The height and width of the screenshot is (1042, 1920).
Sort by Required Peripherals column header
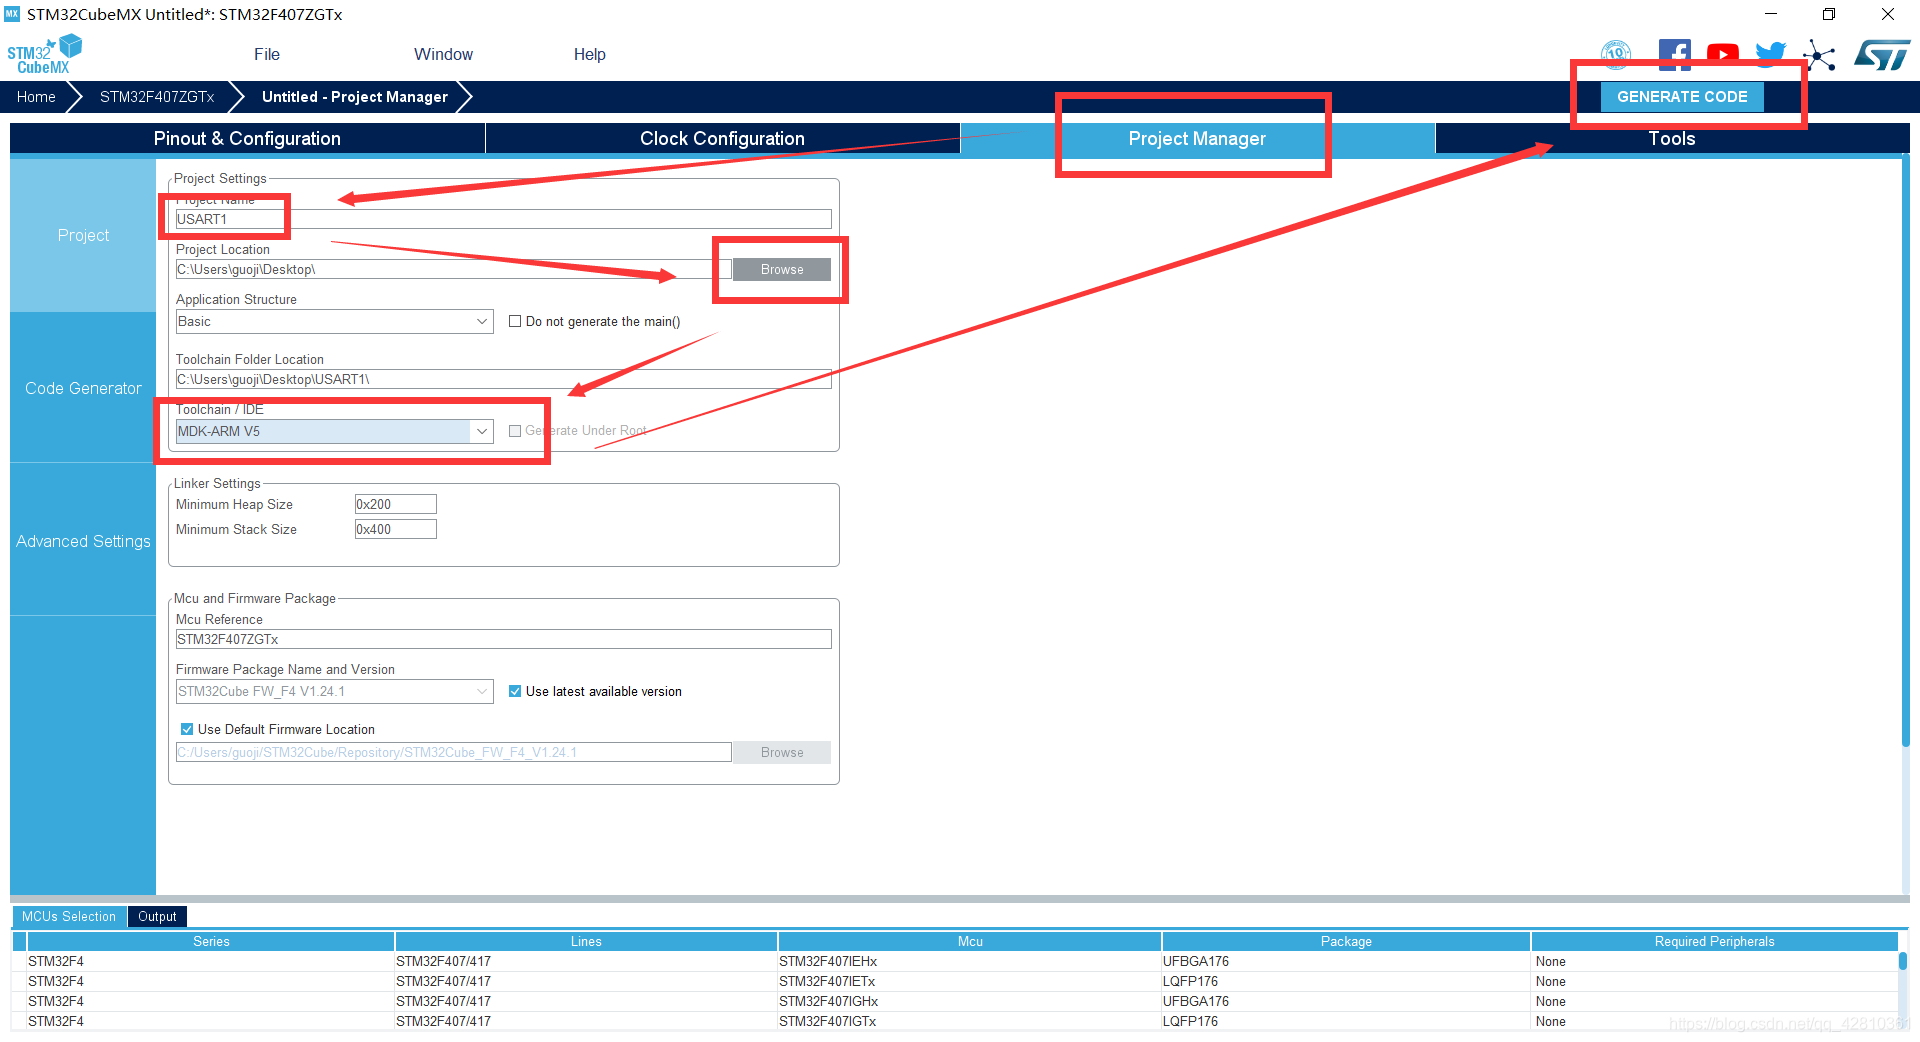[1714, 941]
